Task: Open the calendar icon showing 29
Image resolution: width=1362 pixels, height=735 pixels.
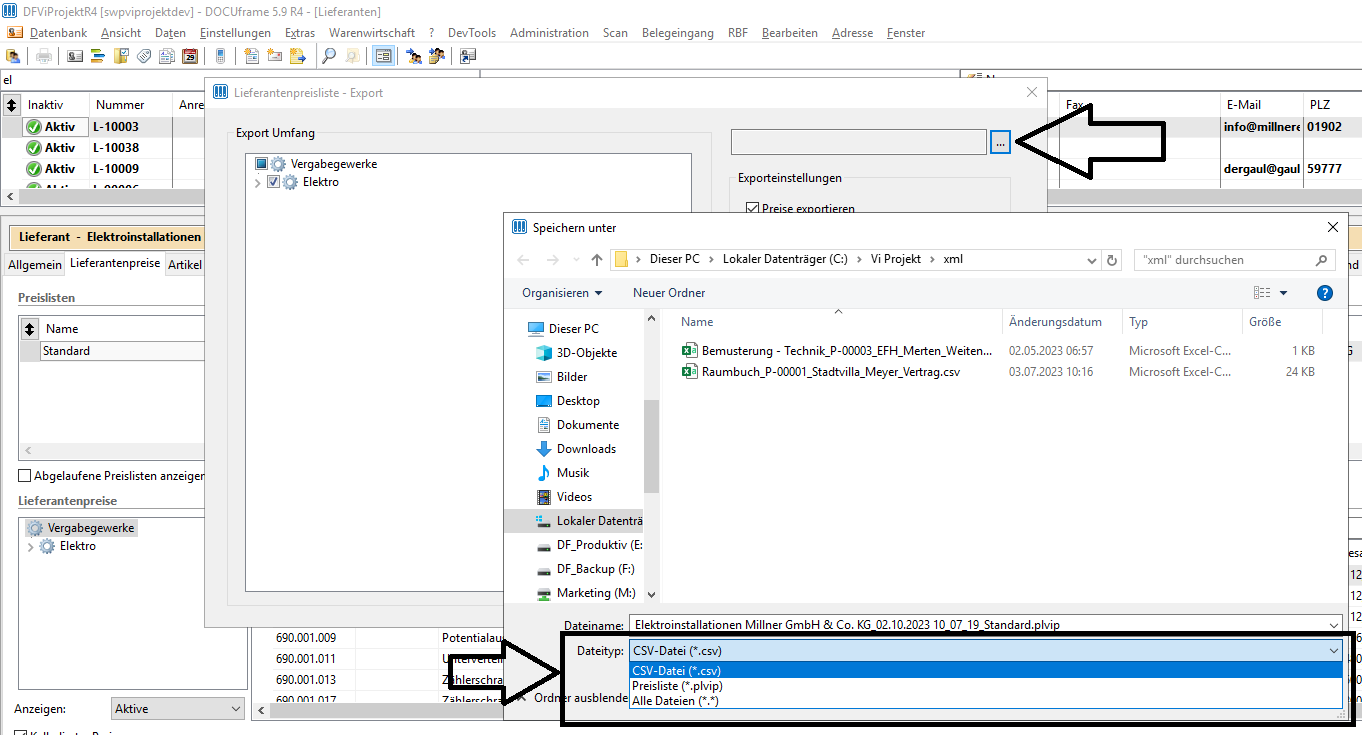Action: [x=190, y=56]
